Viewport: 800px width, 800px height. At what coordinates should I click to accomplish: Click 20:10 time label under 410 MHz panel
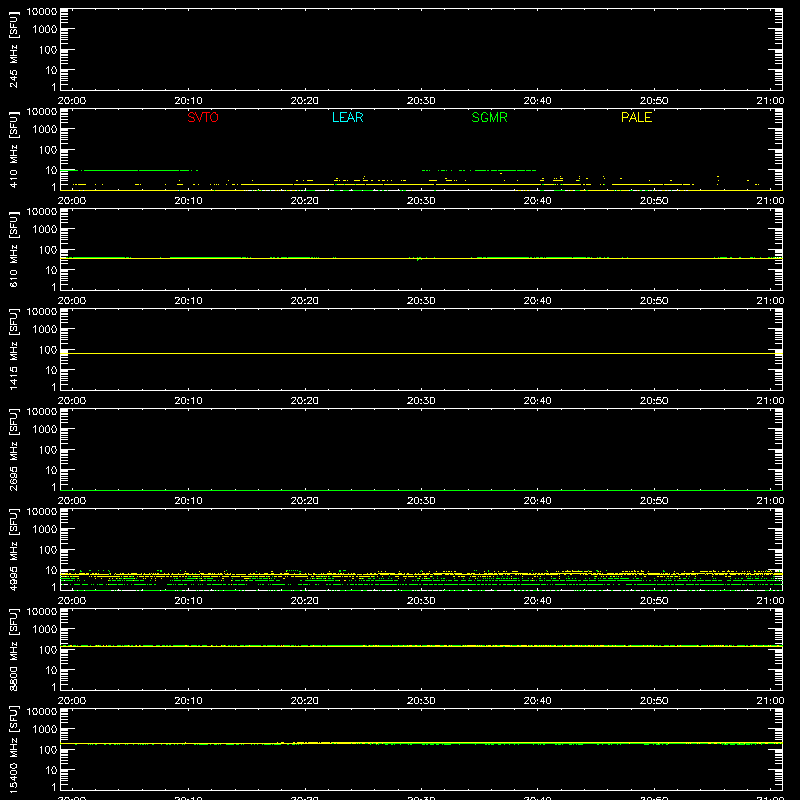tap(188, 201)
